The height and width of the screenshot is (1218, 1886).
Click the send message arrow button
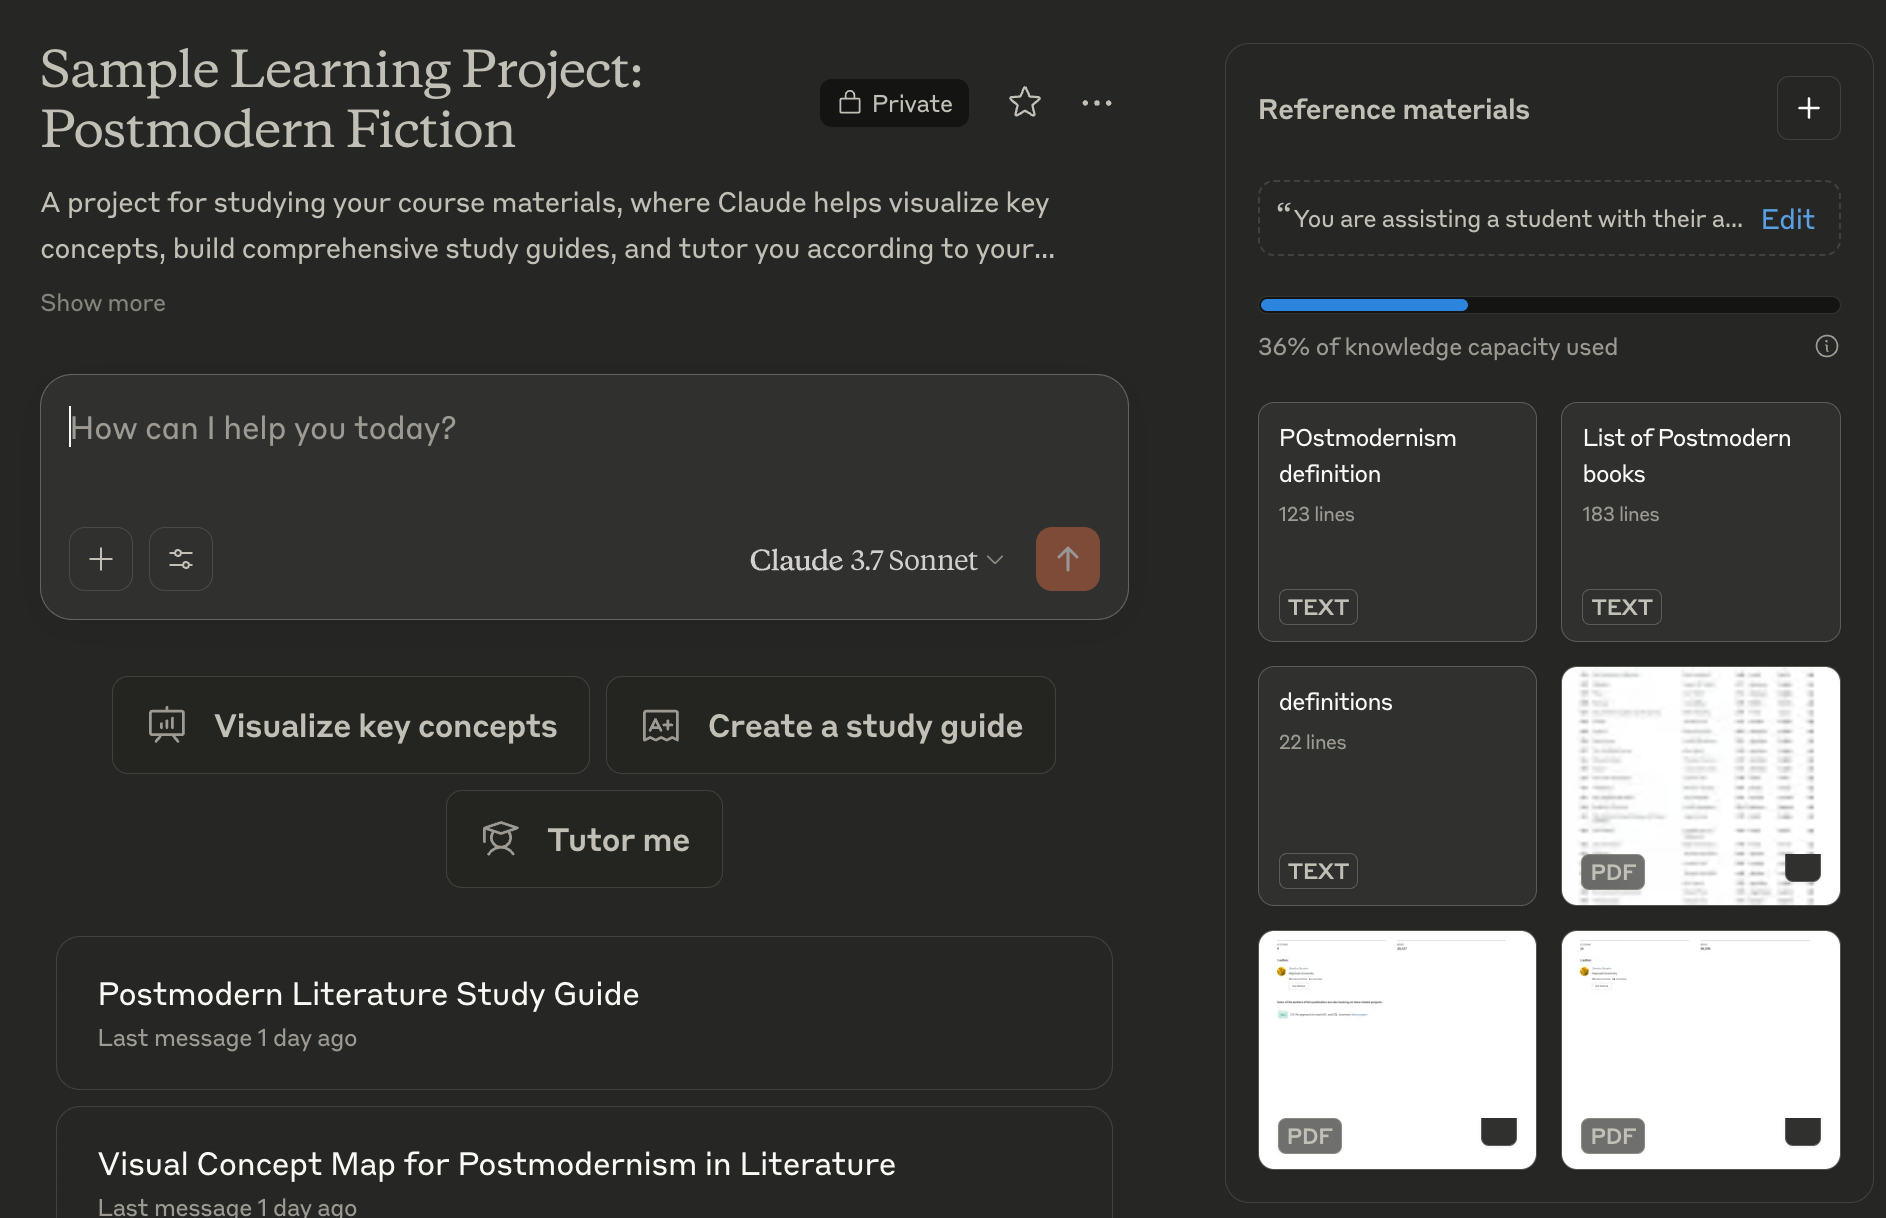1067,558
